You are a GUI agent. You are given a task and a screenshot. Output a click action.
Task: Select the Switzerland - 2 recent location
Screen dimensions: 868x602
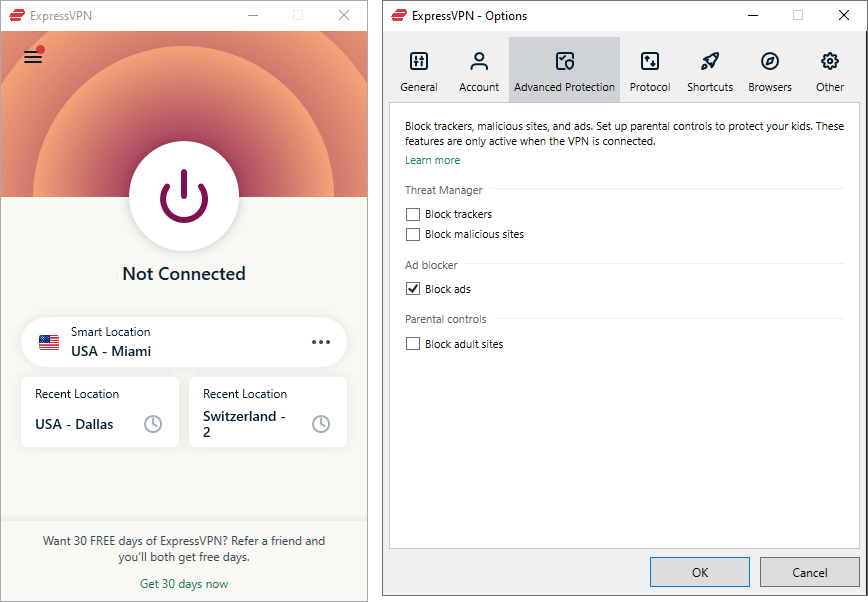pyautogui.click(x=268, y=412)
